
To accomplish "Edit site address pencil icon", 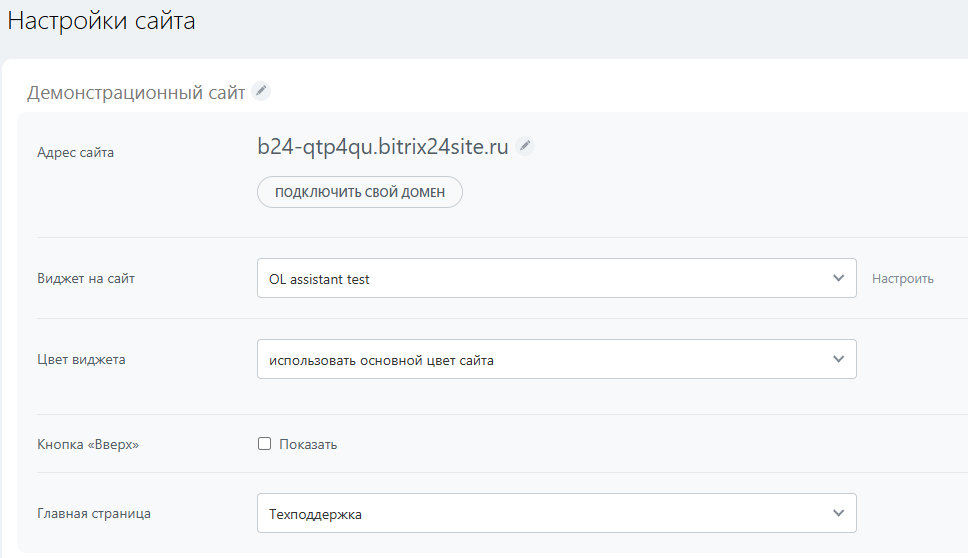I will pyautogui.click(x=525, y=146).
